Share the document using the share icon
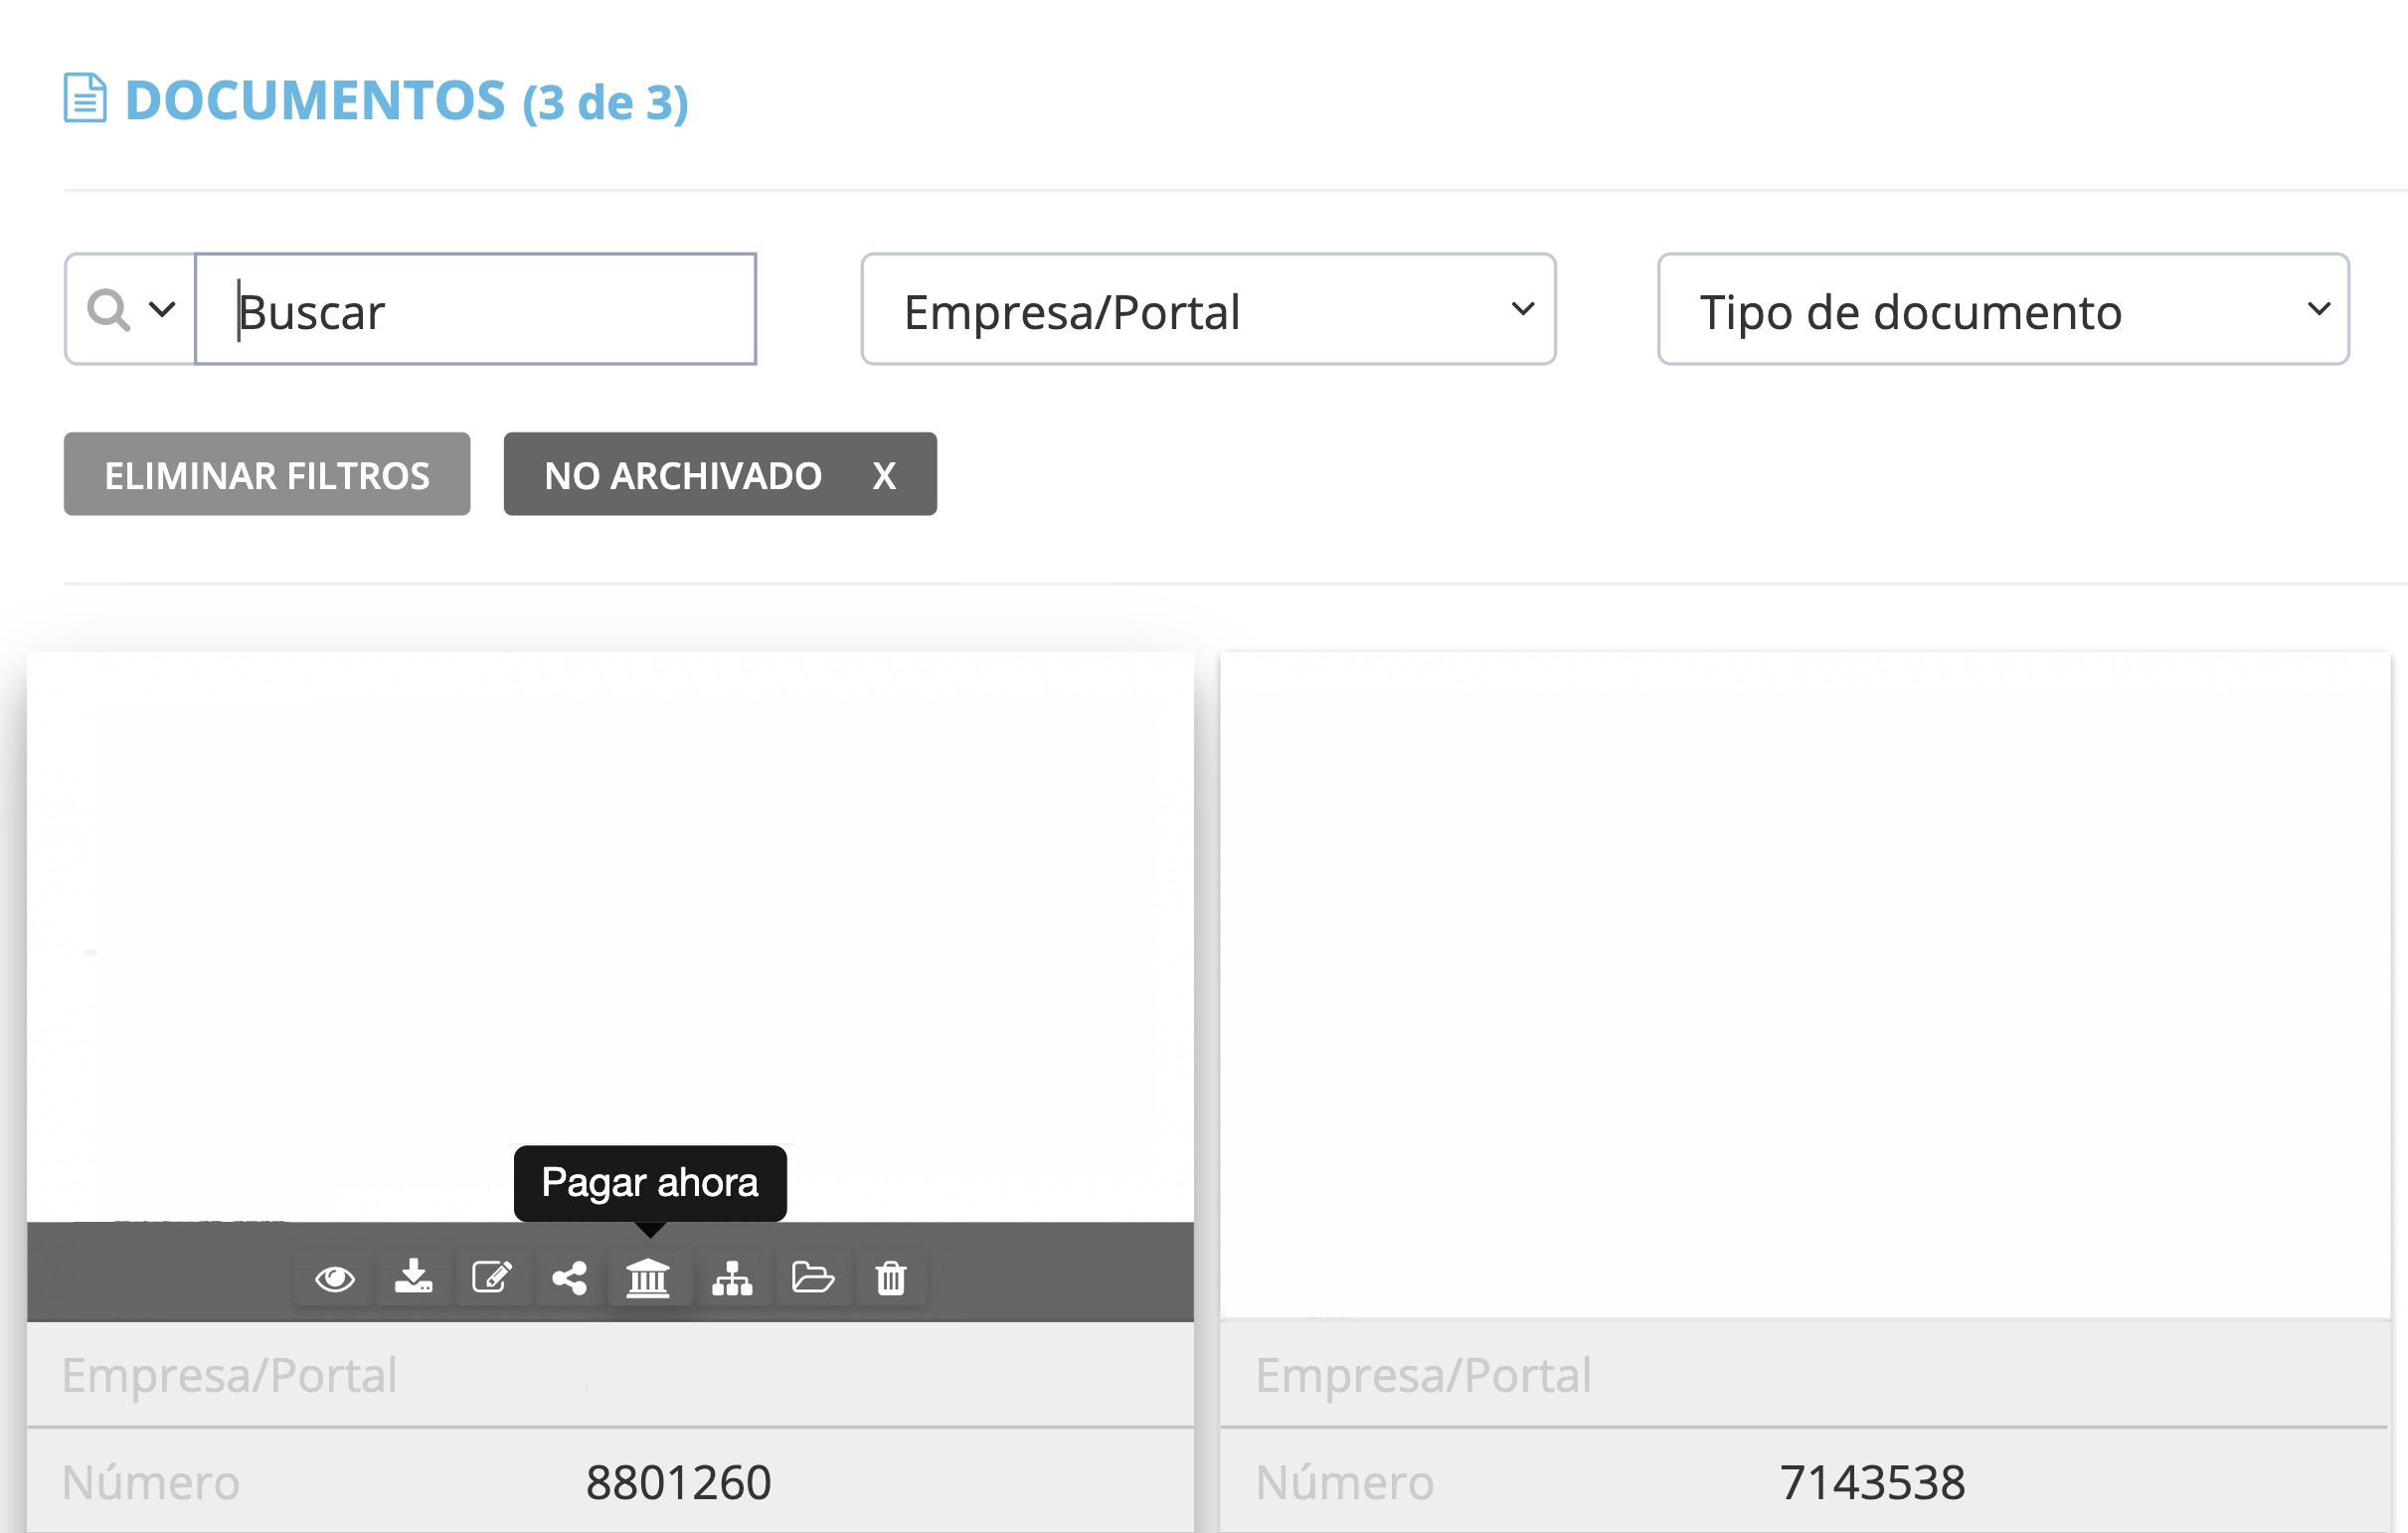The width and height of the screenshot is (2408, 1533). (570, 1278)
